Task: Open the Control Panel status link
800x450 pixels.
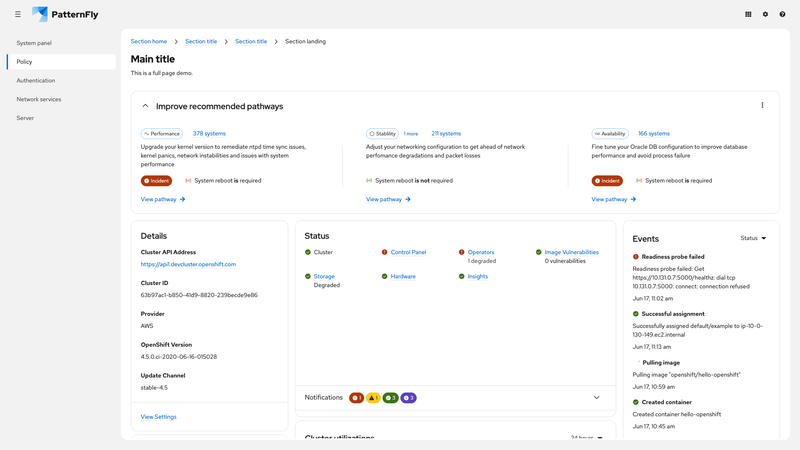Action: click(408, 252)
